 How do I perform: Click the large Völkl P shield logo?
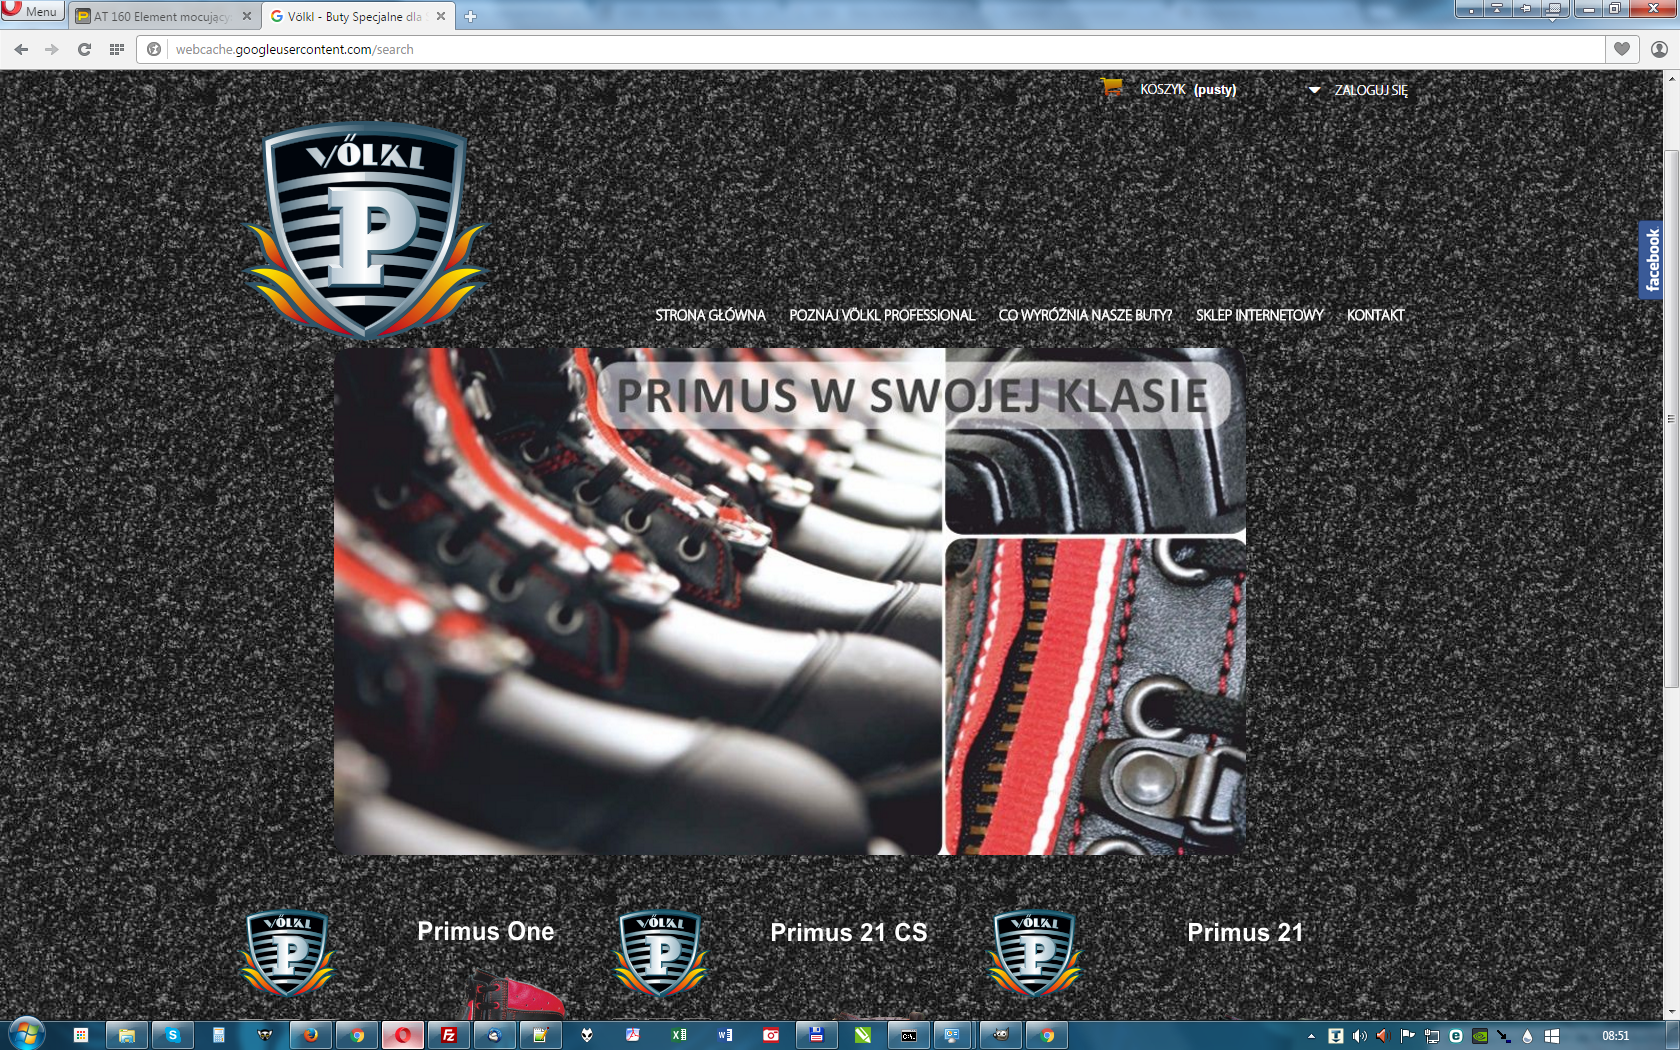tap(365, 229)
